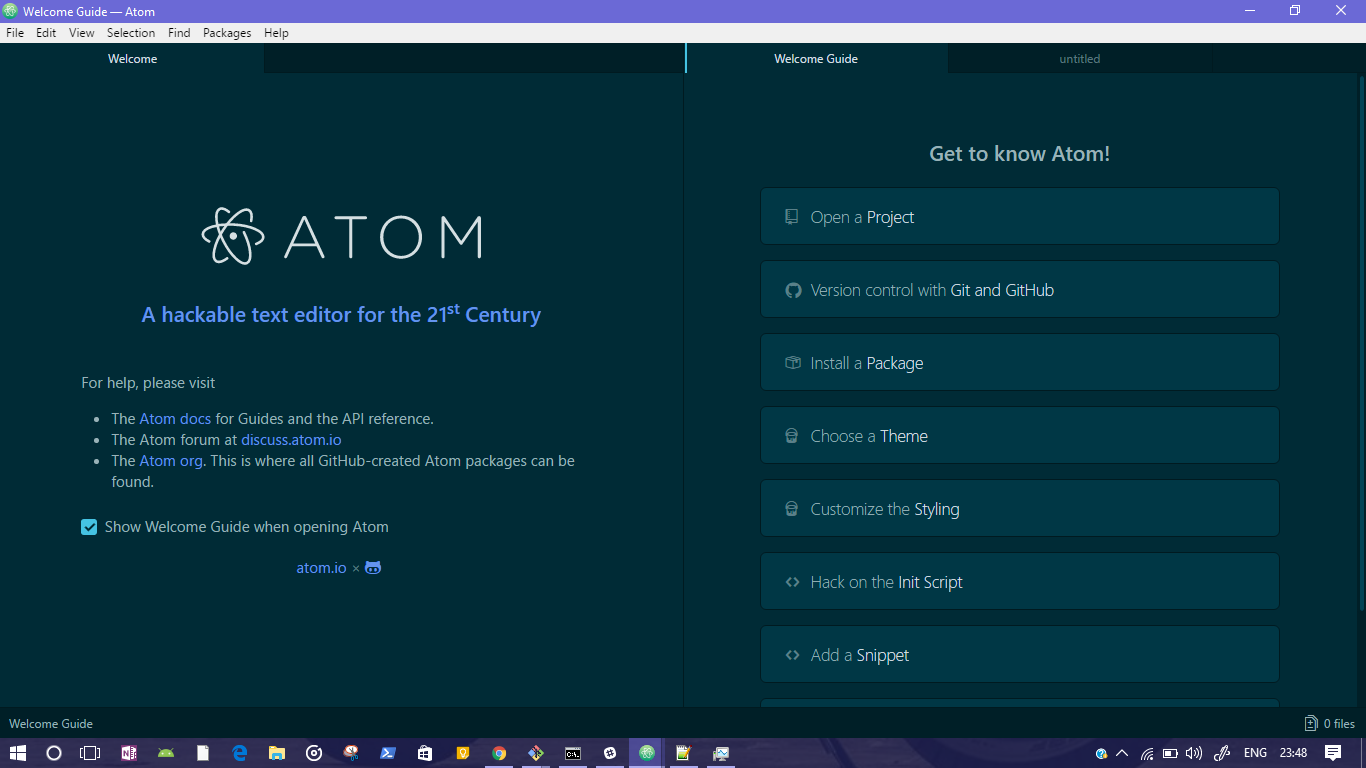Switch to the Welcome tab

pos(132,59)
